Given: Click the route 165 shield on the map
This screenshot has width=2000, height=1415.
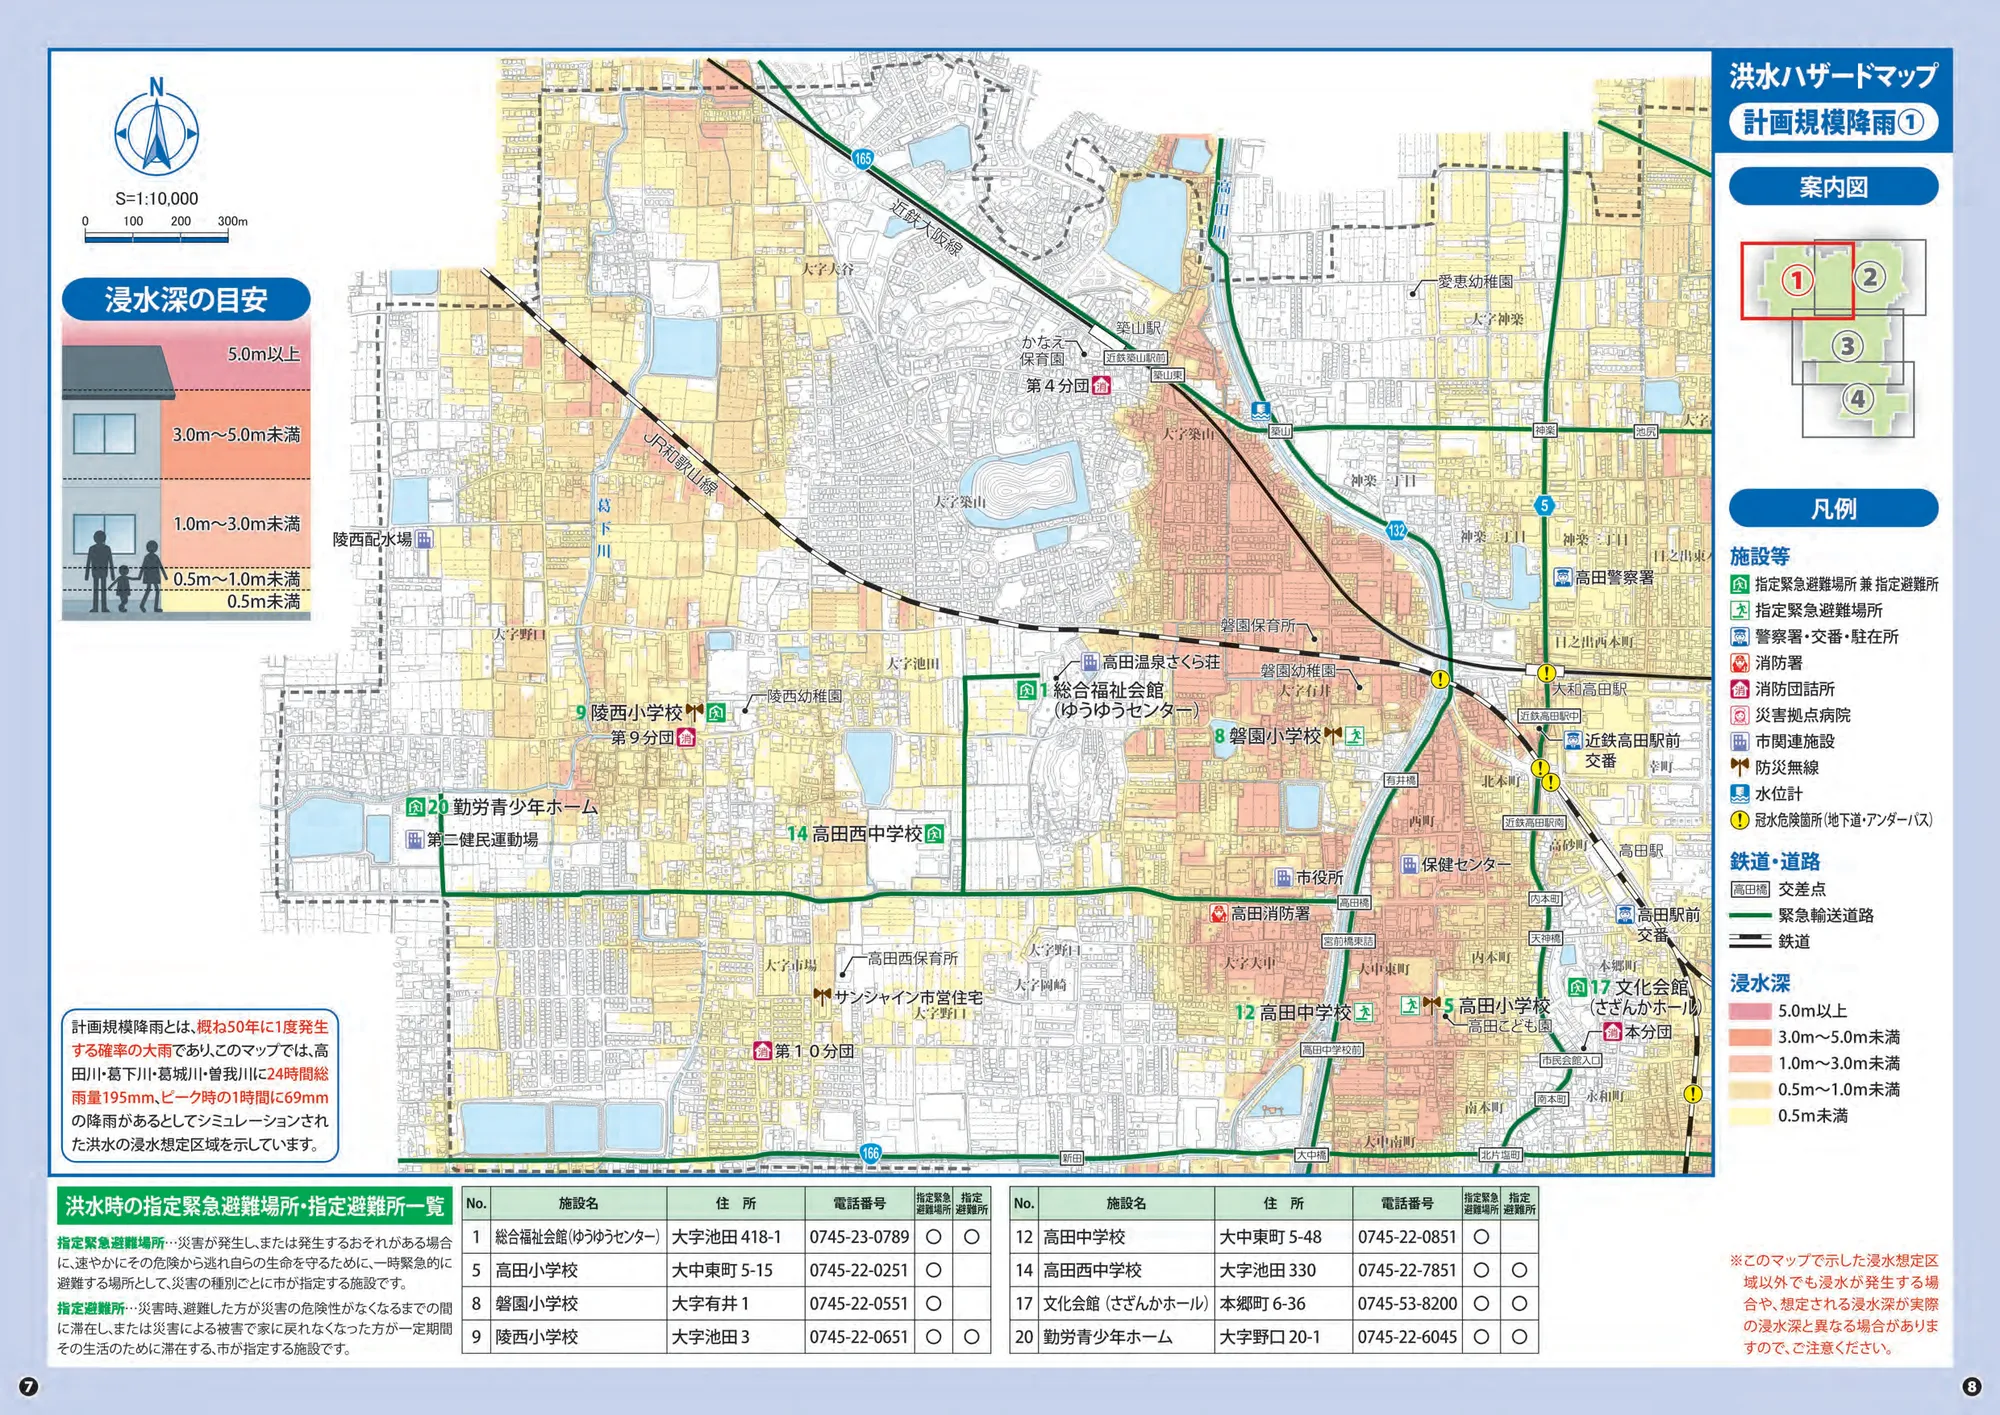Looking at the screenshot, I should point(863,158).
